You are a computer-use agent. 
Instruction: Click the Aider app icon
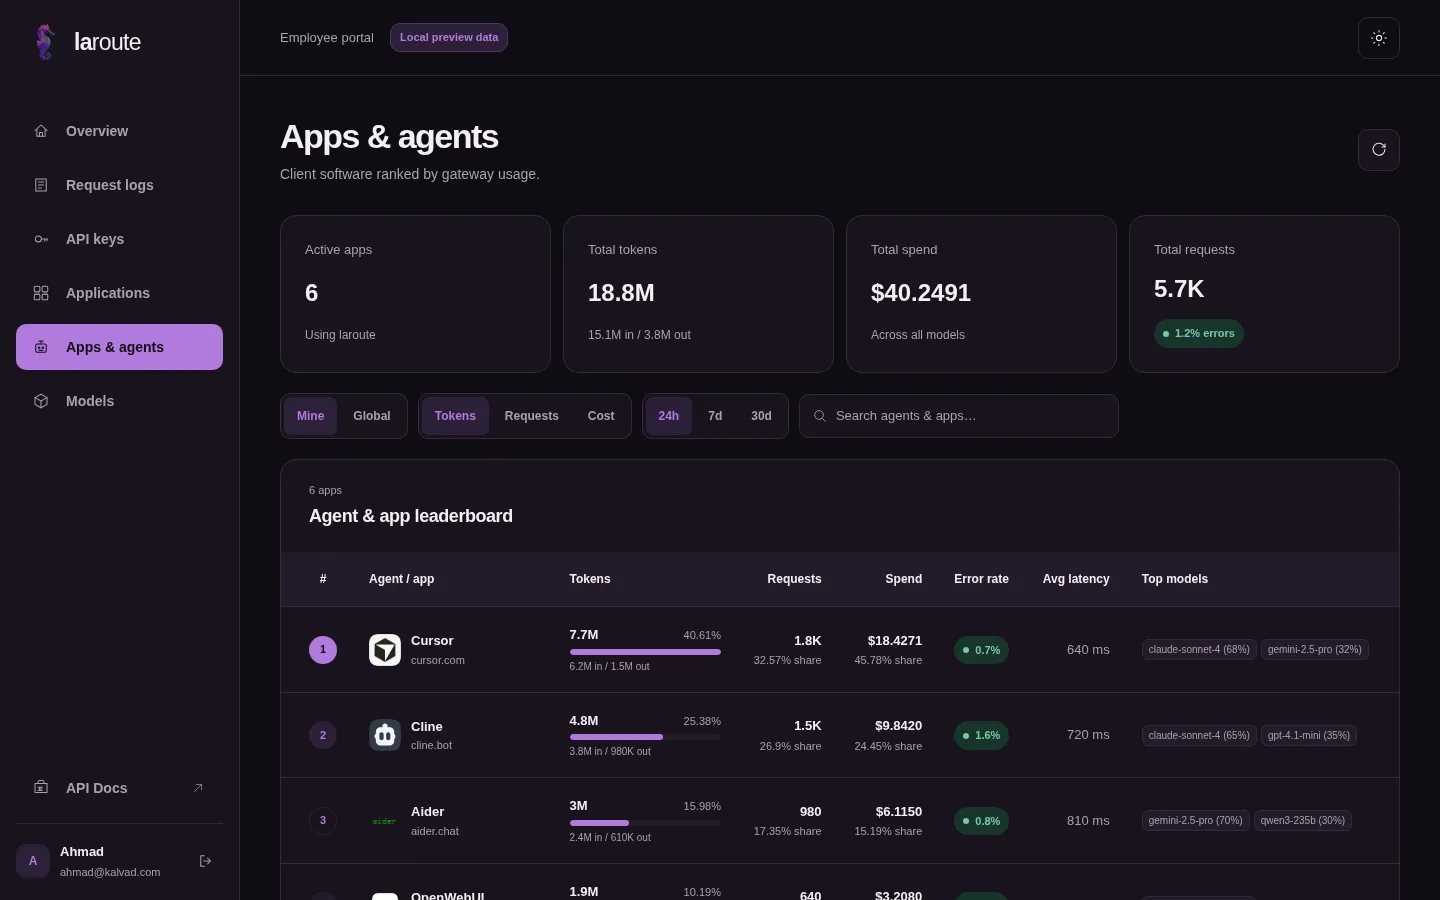point(385,821)
